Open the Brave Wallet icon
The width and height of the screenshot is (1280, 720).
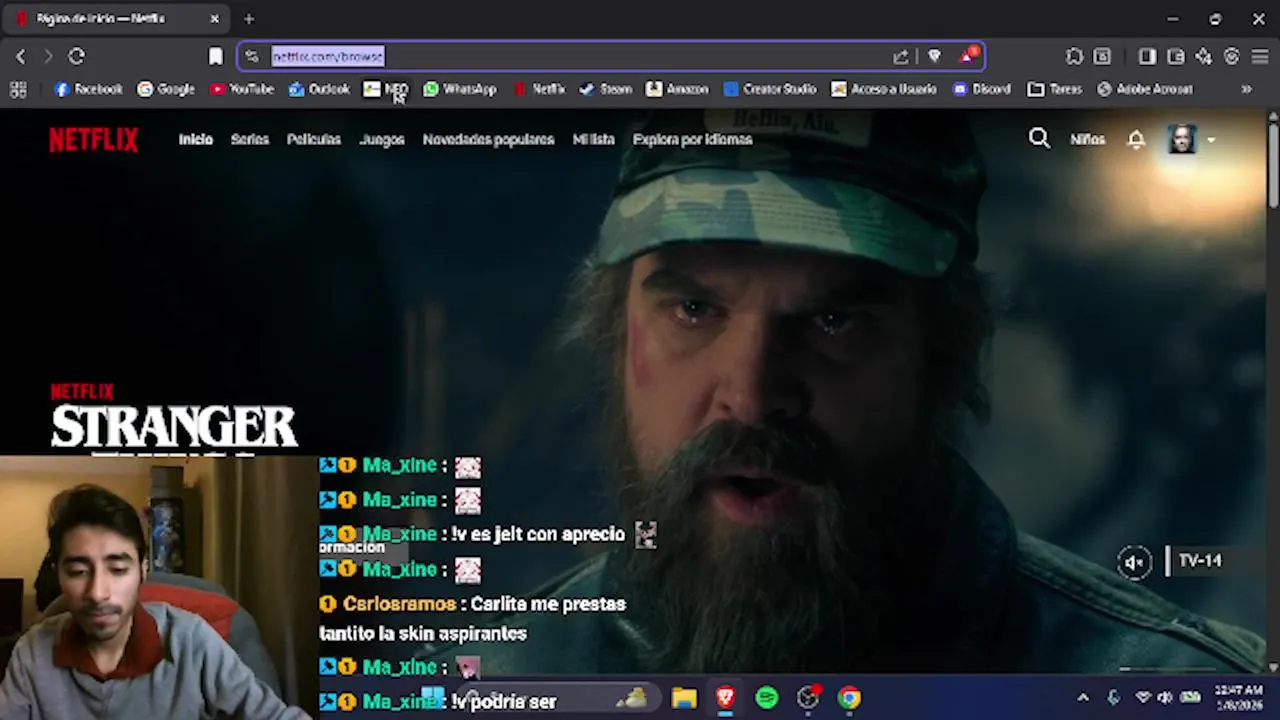(x=1176, y=57)
